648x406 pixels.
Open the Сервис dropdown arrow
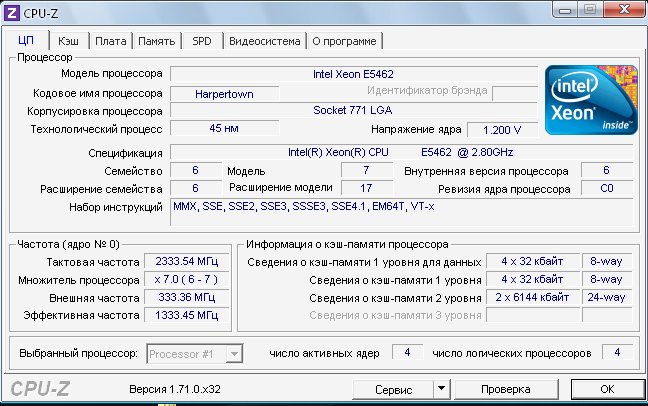(x=442, y=389)
